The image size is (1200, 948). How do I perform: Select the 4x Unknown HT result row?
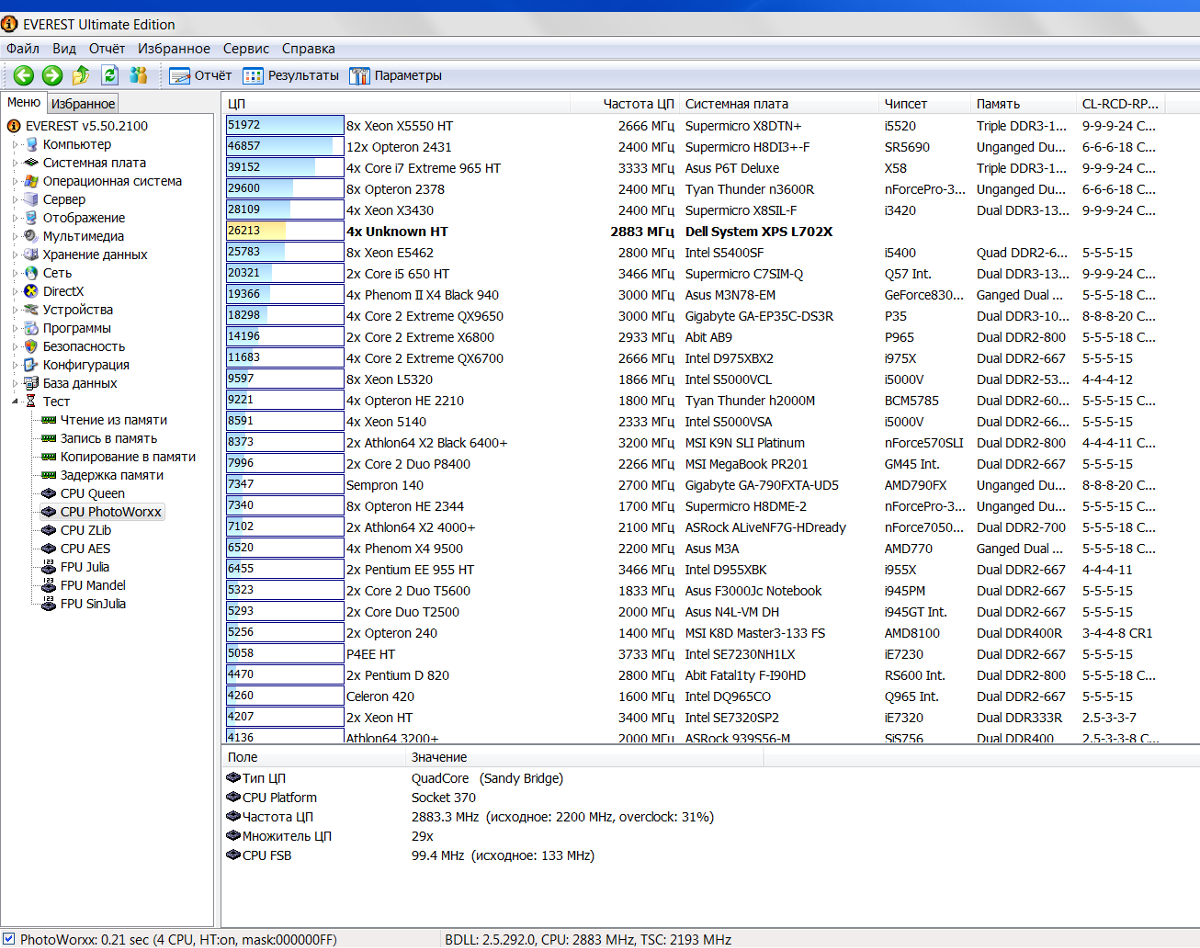click(x=710, y=231)
